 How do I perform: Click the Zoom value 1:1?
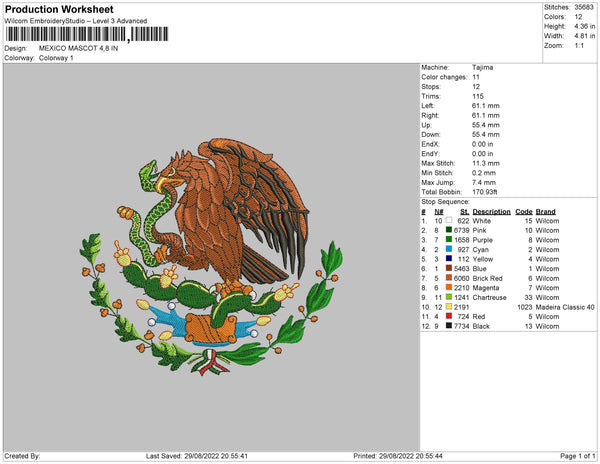(x=579, y=46)
